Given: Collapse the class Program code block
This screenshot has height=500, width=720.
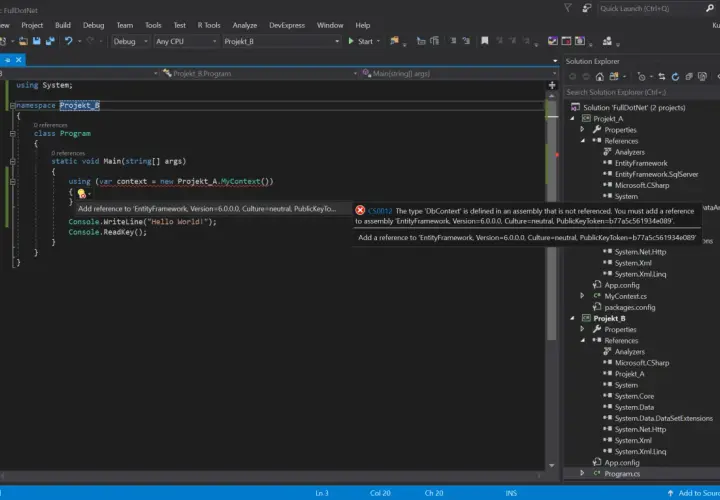Looking at the screenshot, I should (13, 134).
